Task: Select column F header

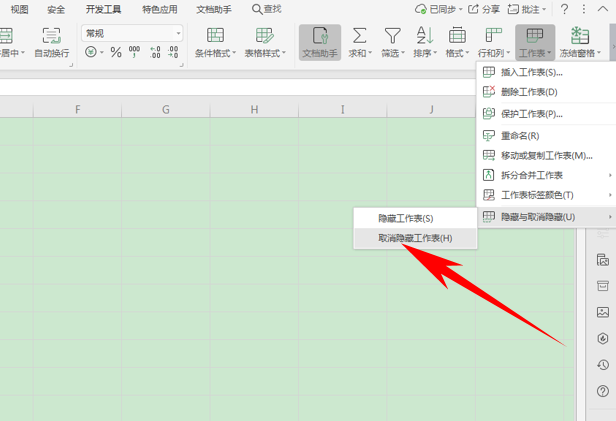Action: pyautogui.click(x=77, y=109)
